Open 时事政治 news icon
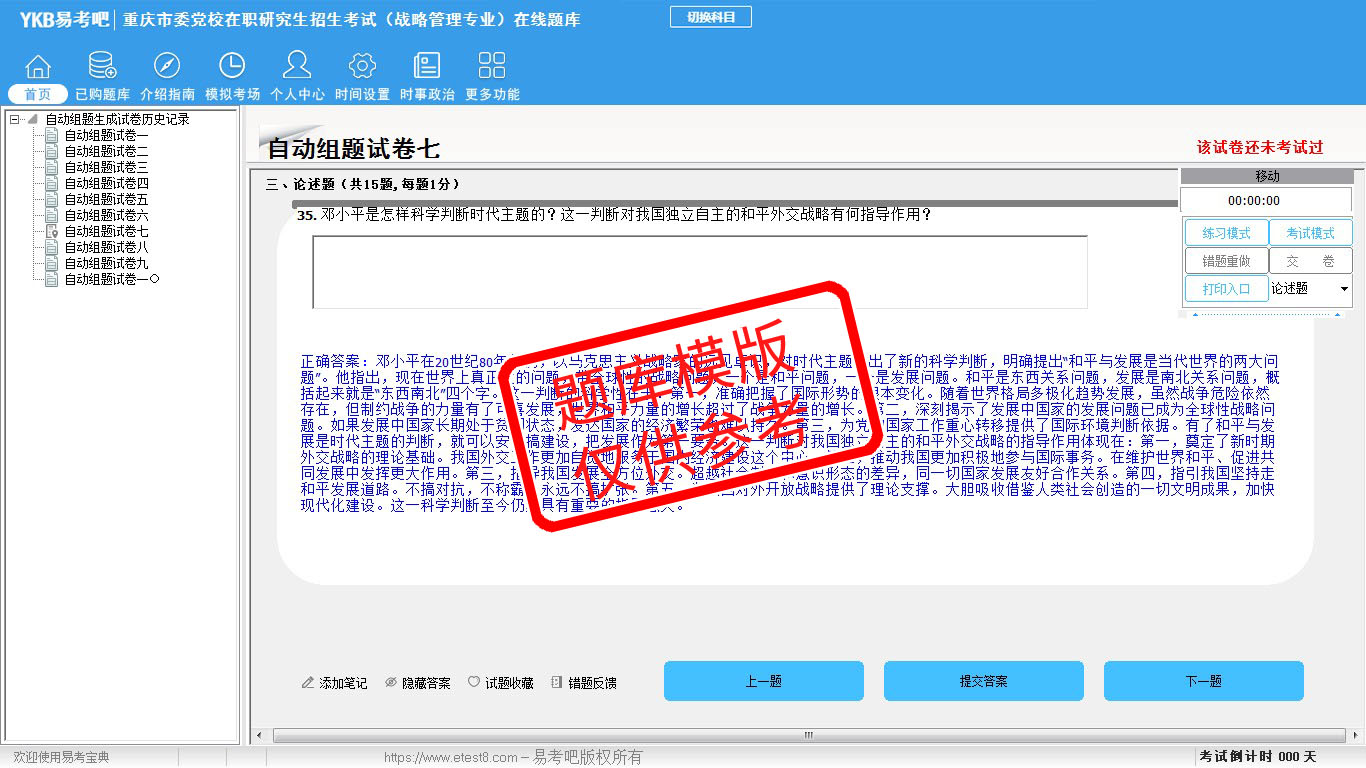The width and height of the screenshot is (1366, 768). pos(427,67)
